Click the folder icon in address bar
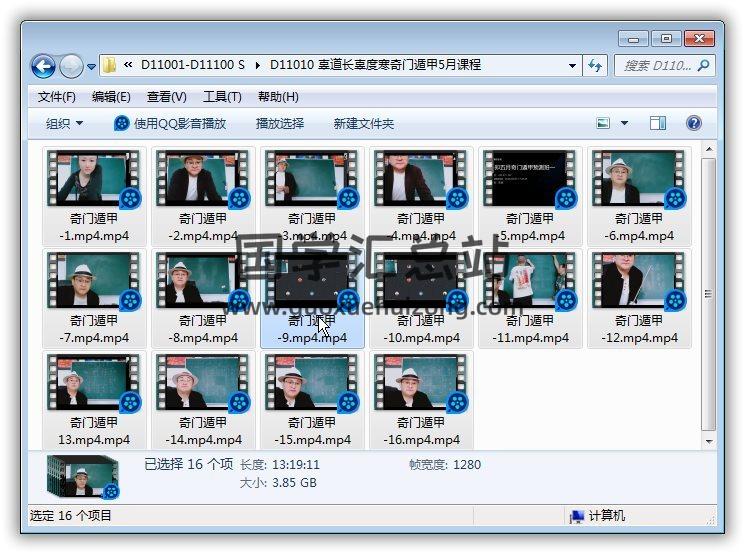This screenshot has height=554, width=745. click(x=110, y=65)
